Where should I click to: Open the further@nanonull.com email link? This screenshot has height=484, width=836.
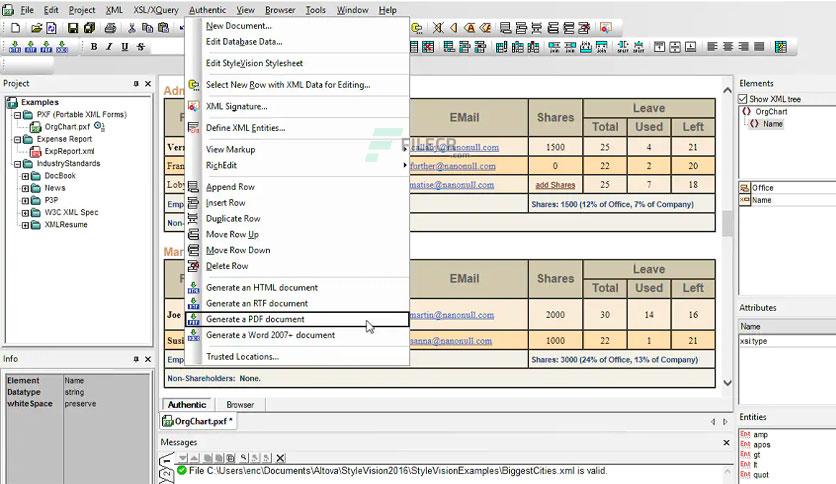453,166
